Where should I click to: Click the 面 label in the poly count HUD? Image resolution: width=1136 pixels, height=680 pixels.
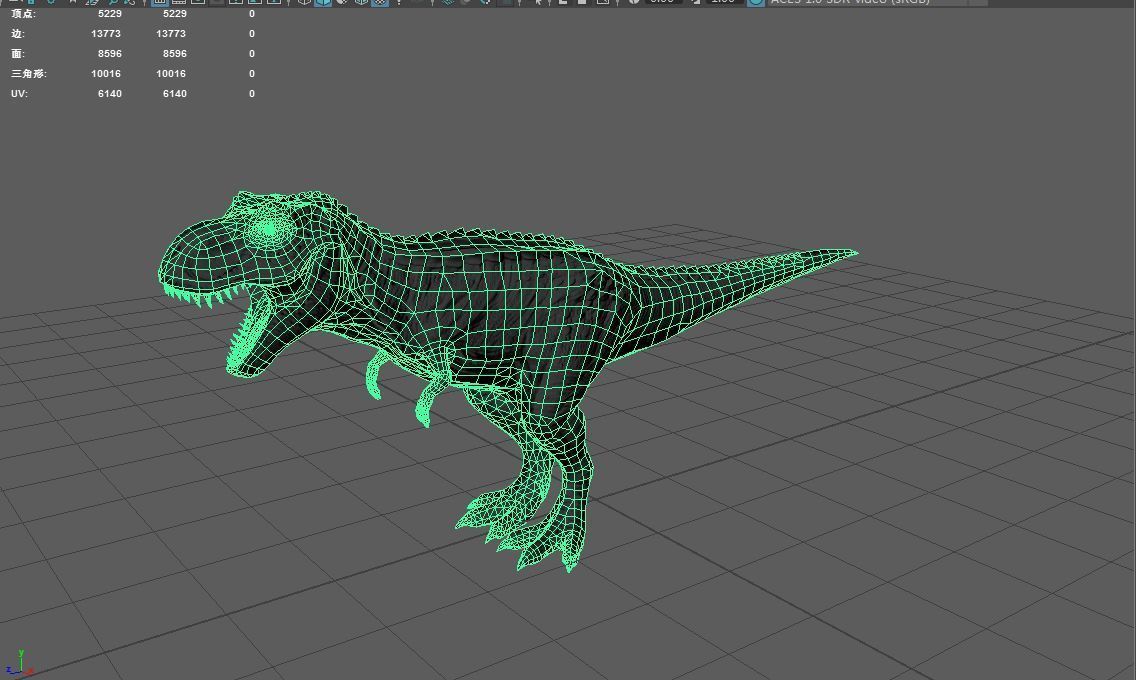pos(18,54)
